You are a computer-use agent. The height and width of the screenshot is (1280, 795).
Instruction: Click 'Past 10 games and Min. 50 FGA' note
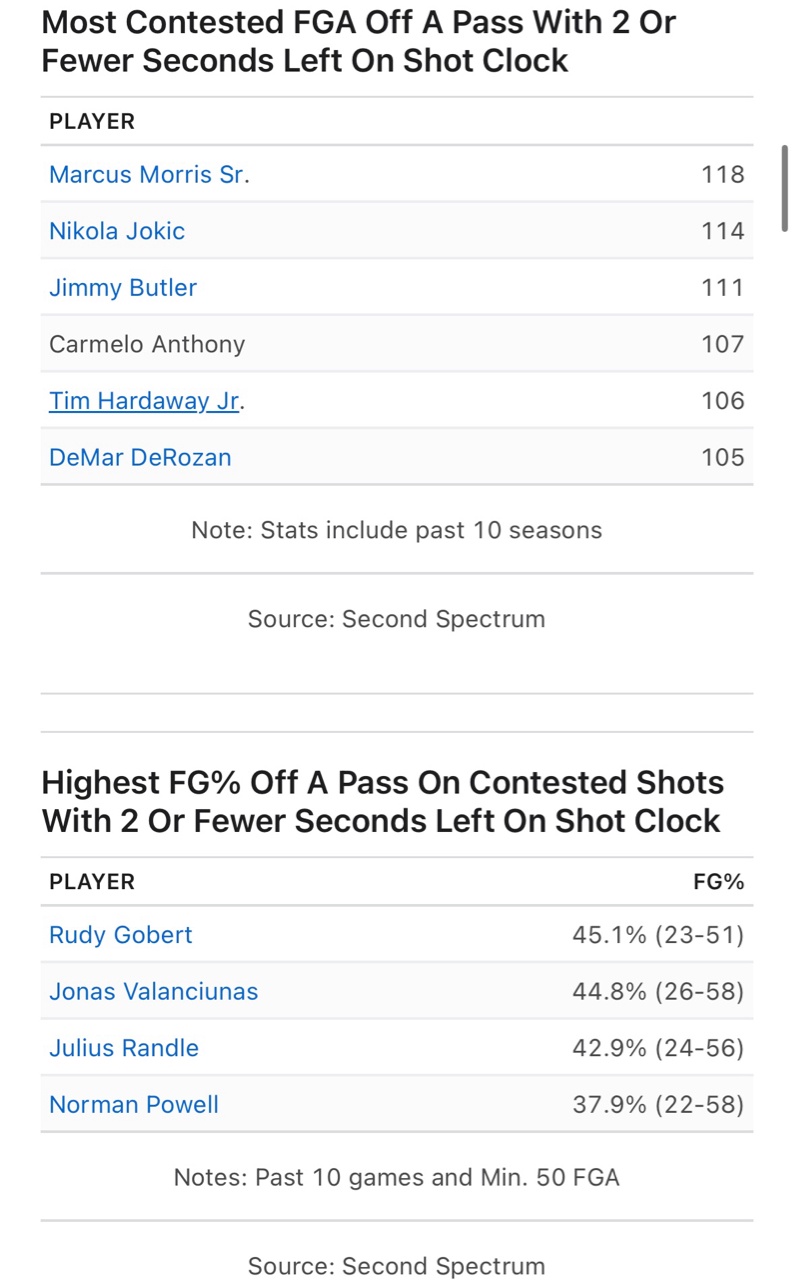tap(397, 1177)
